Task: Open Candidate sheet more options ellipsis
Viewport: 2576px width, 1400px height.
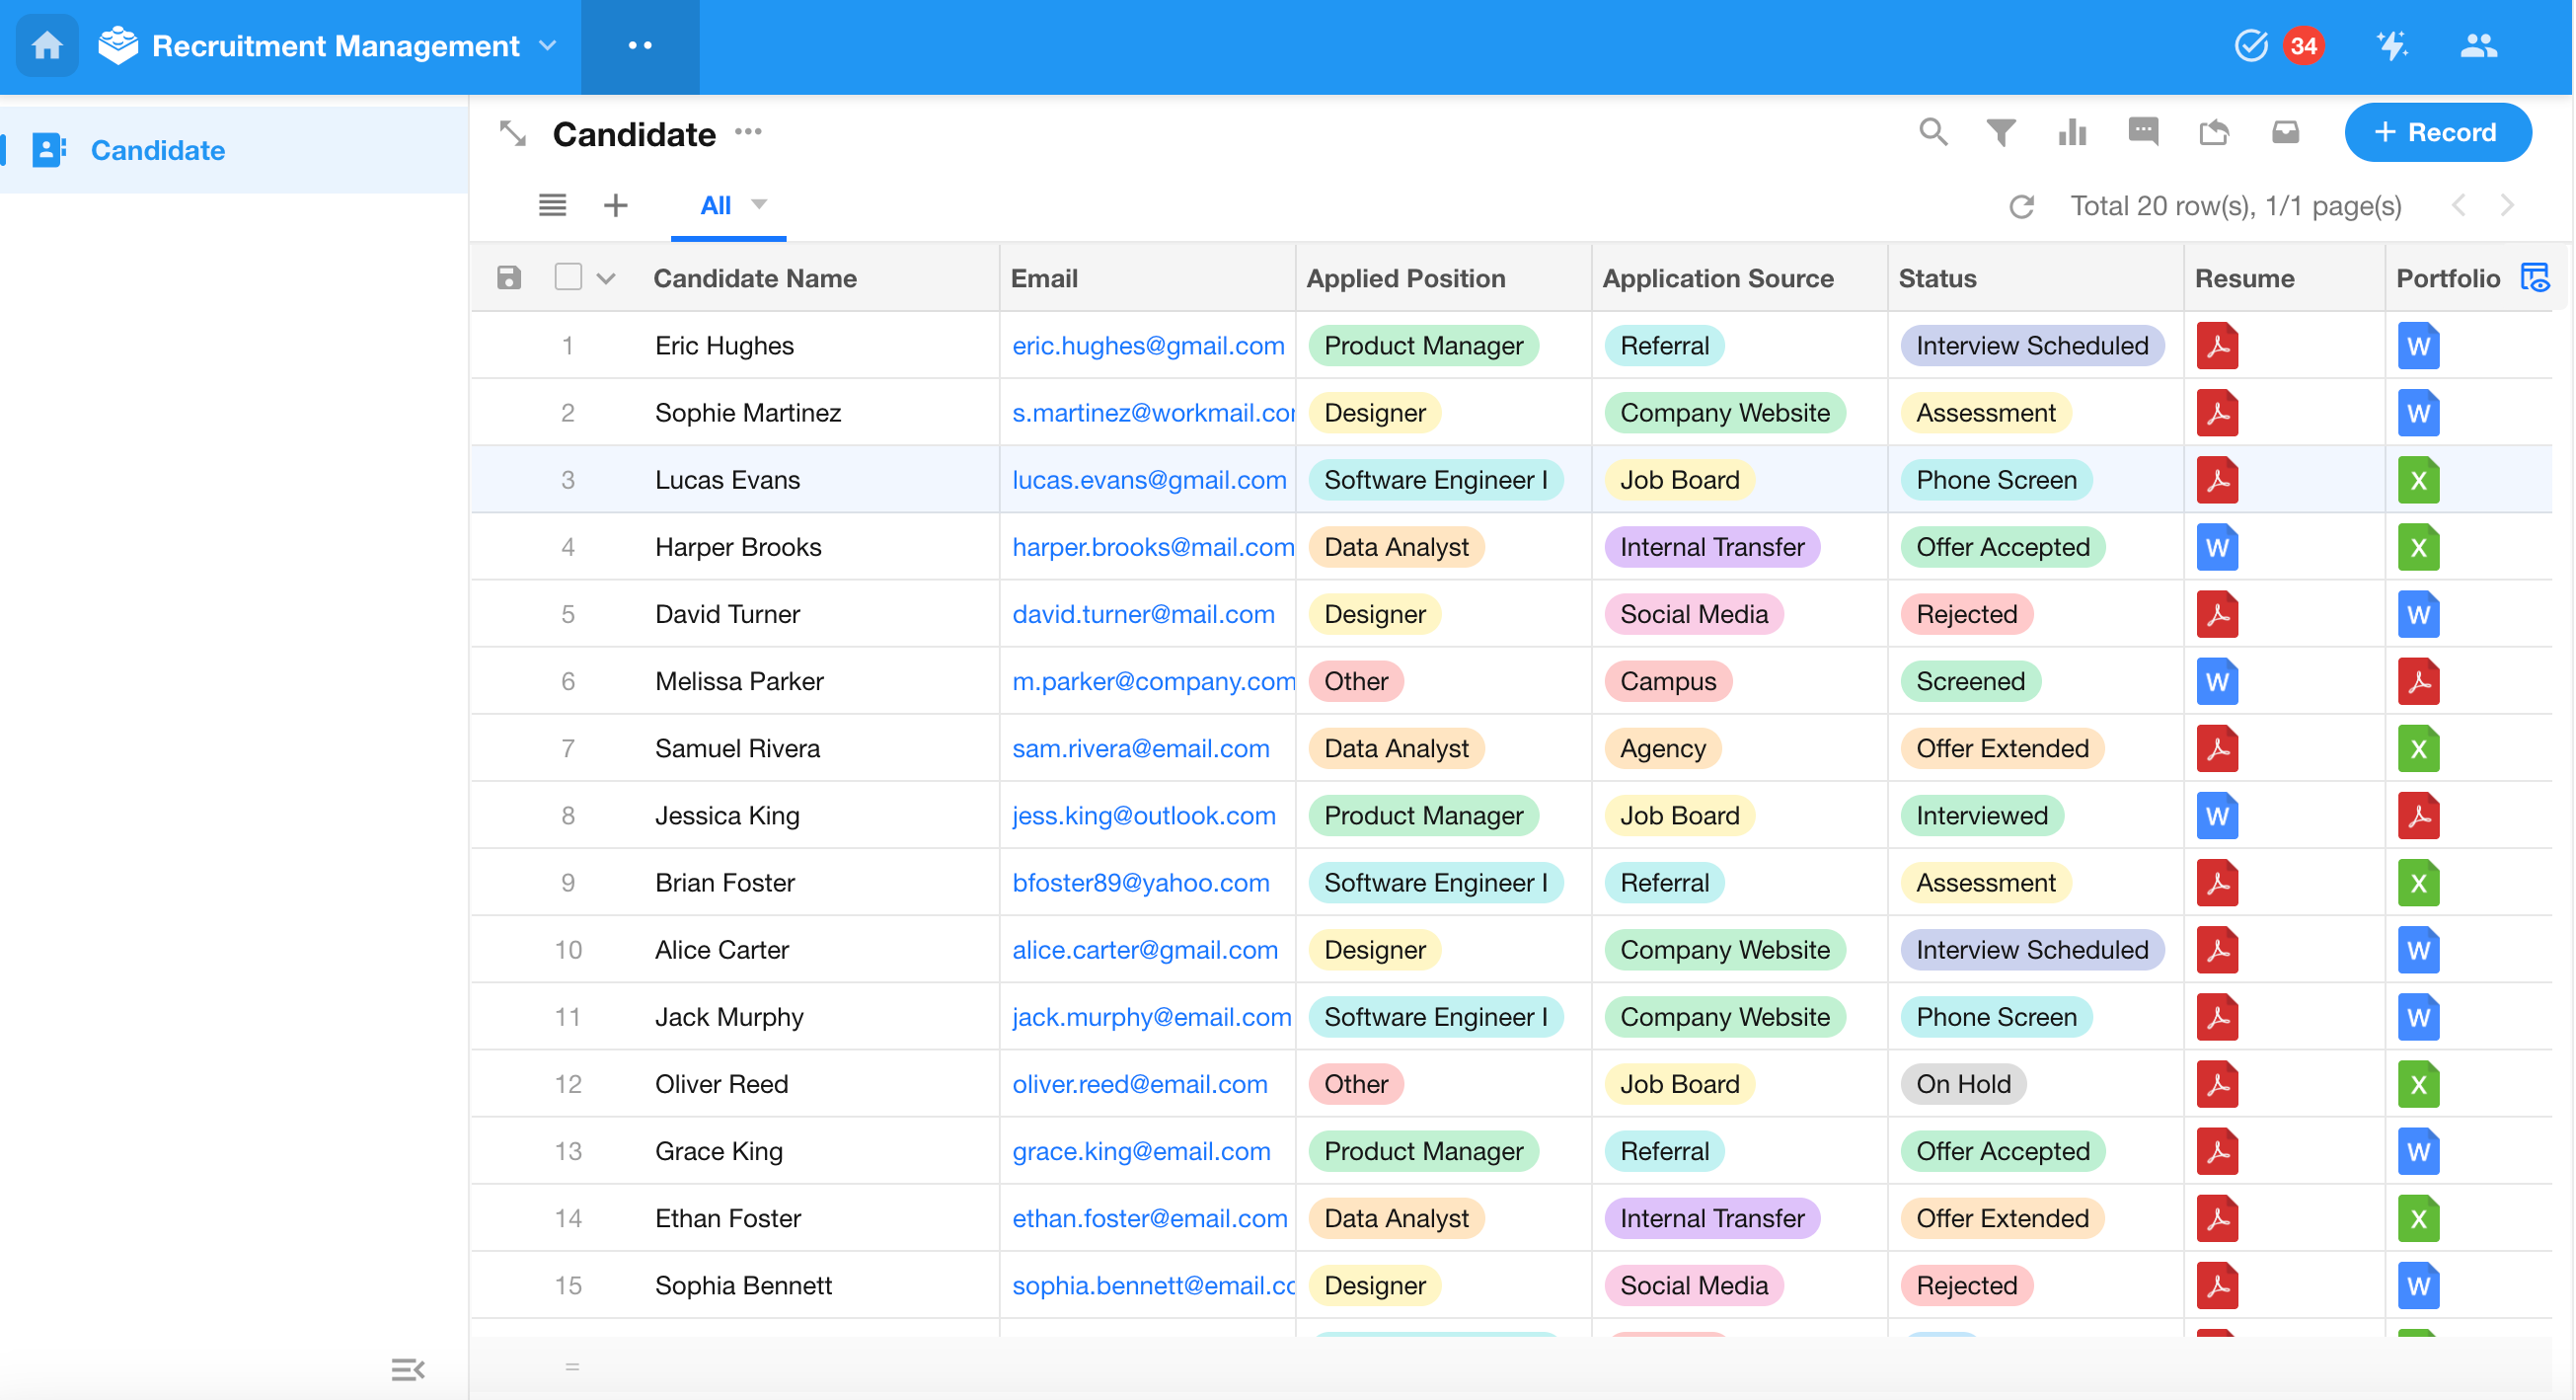Action: click(748, 132)
